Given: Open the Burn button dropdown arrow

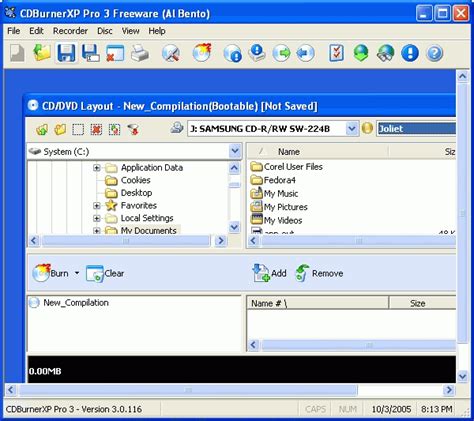Looking at the screenshot, I should pyautogui.click(x=77, y=273).
